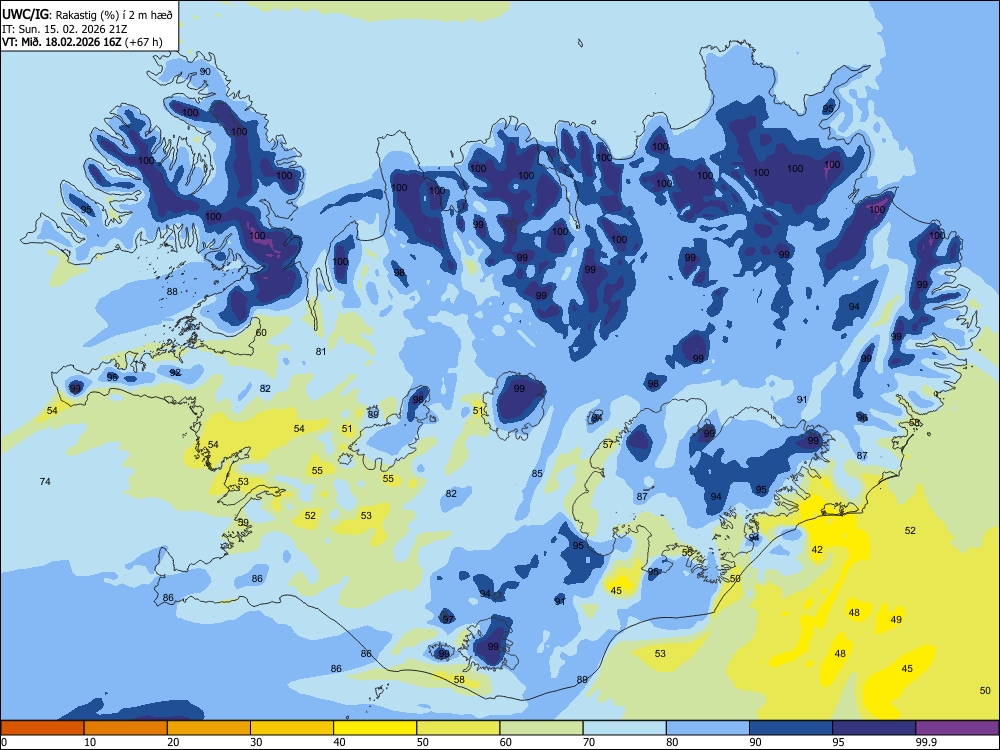Click the map value 97

coord(448,619)
